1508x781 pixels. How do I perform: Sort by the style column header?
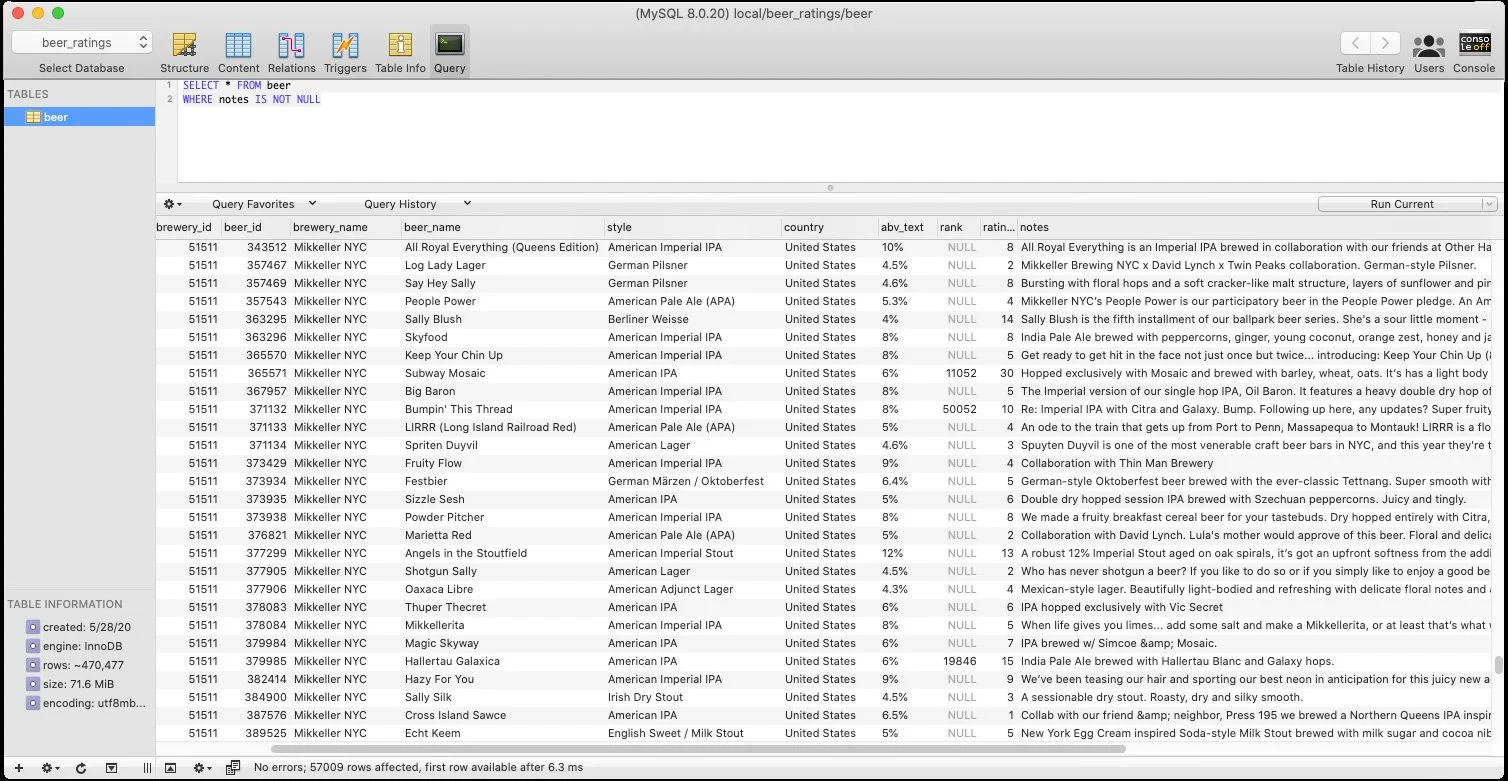692,227
